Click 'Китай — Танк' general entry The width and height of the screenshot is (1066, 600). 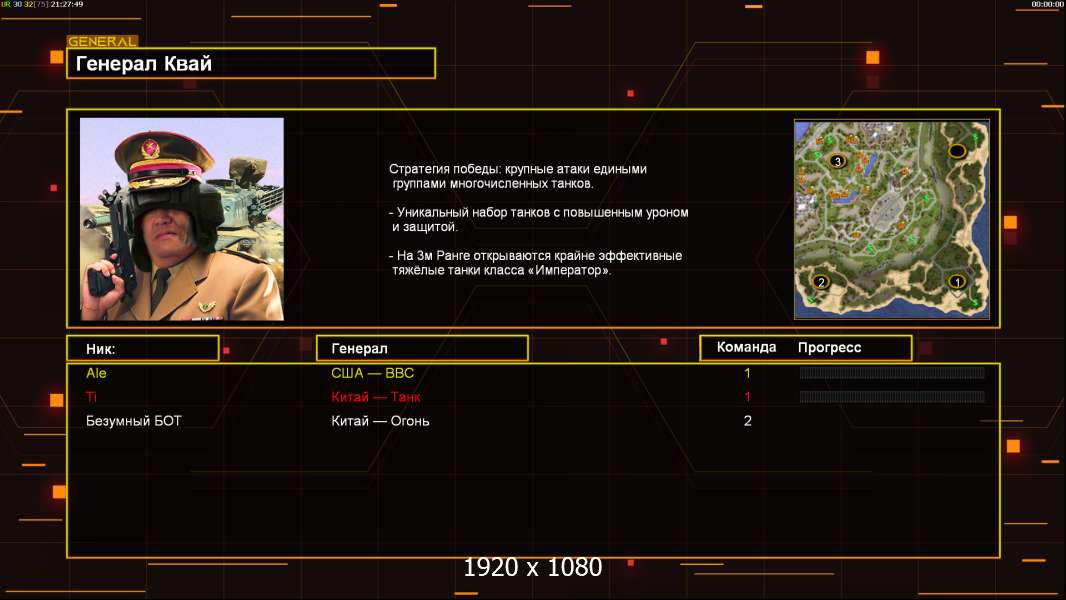click(x=375, y=396)
